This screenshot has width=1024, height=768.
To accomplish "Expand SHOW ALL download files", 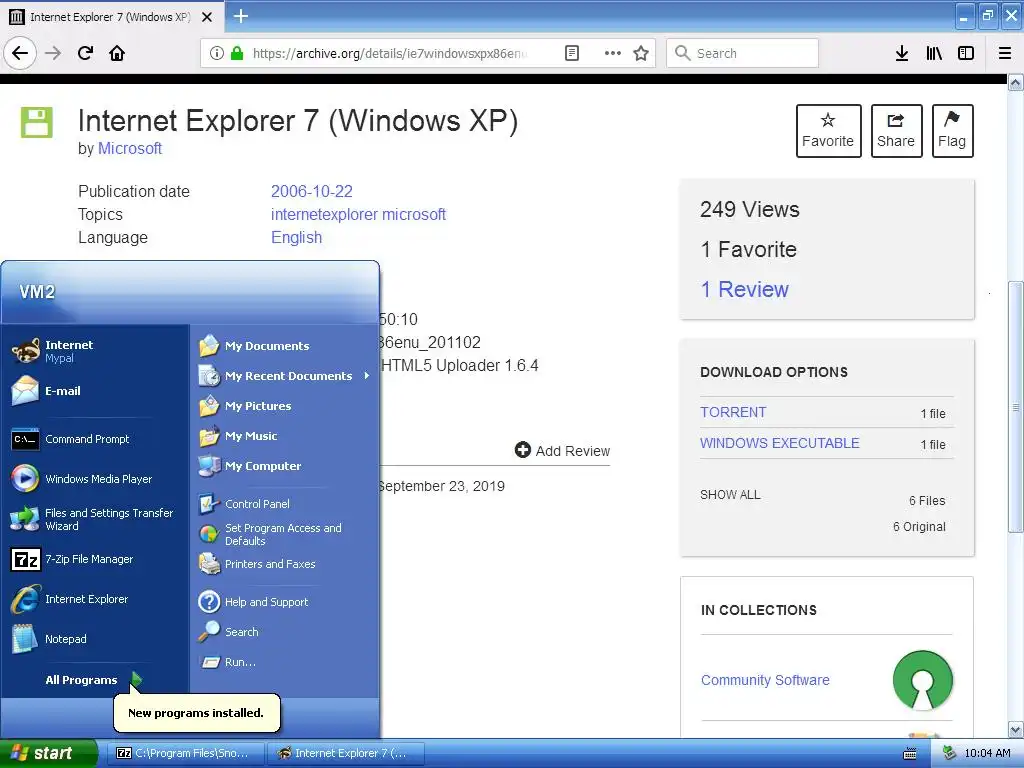I will point(730,494).
